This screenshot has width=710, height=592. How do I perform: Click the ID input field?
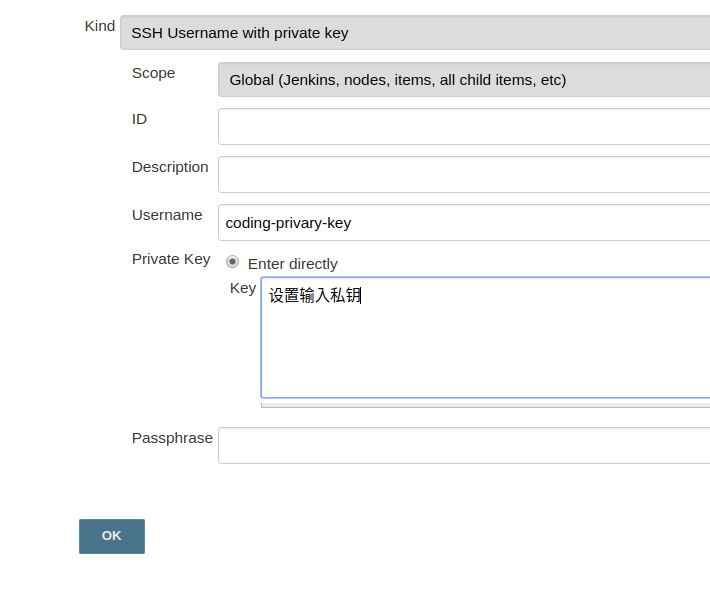(x=463, y=127)
